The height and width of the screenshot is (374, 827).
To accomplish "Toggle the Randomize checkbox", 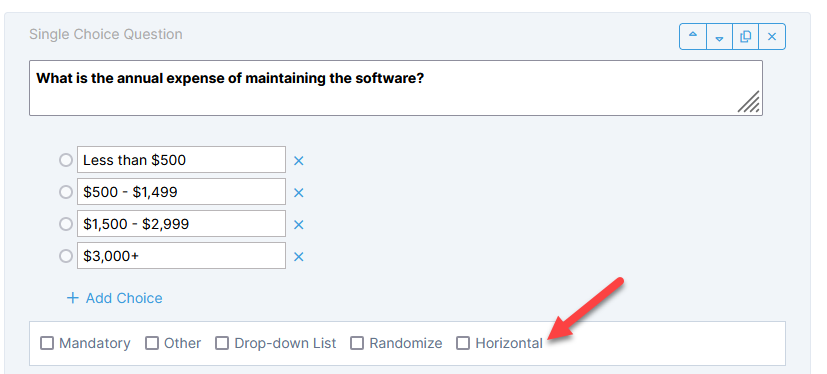I will (x=357, y=343).
